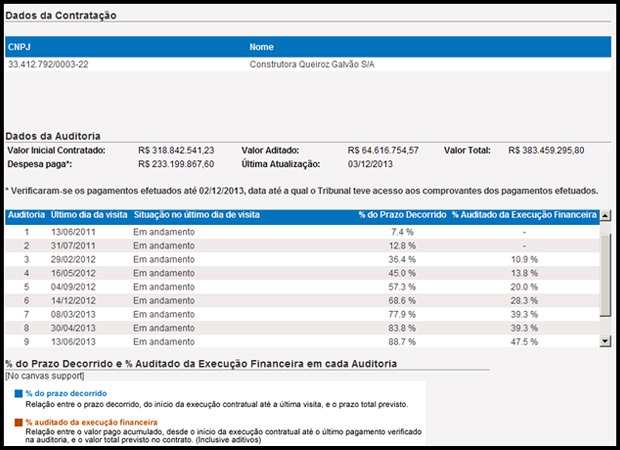Click the orange '% auditado' legend square
The image size is (620, 450).
coord(19,423)
